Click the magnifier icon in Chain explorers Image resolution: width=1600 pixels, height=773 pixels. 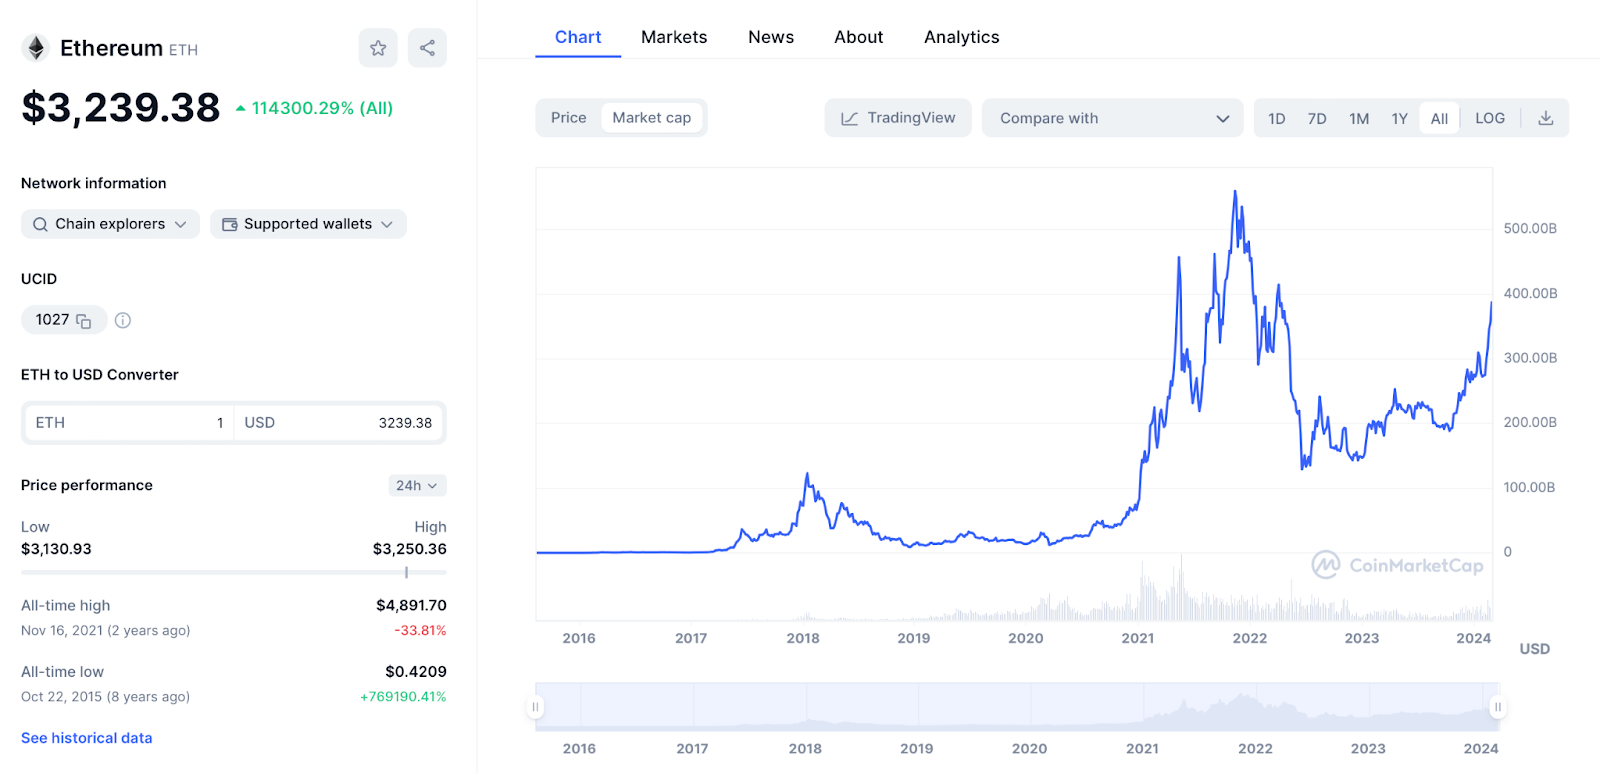point(40,224)
